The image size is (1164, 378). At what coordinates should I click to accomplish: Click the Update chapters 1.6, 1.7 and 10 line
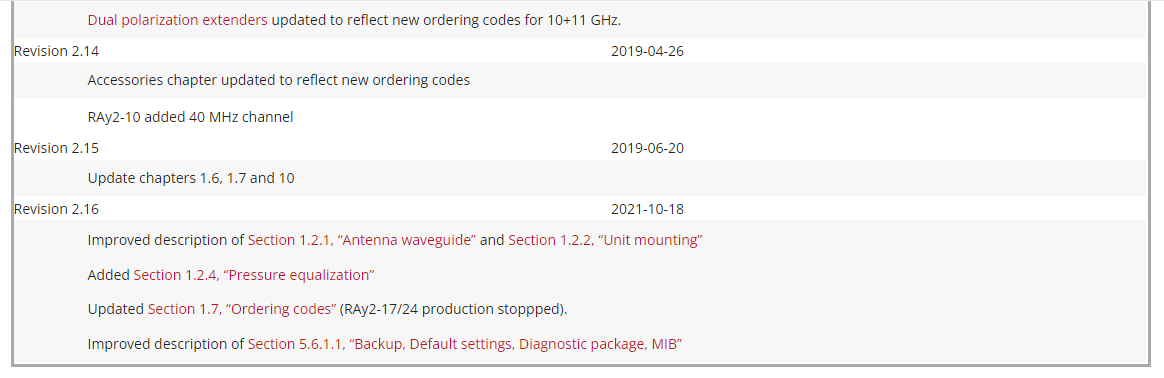pyautogui.click(x=191, y=178)
